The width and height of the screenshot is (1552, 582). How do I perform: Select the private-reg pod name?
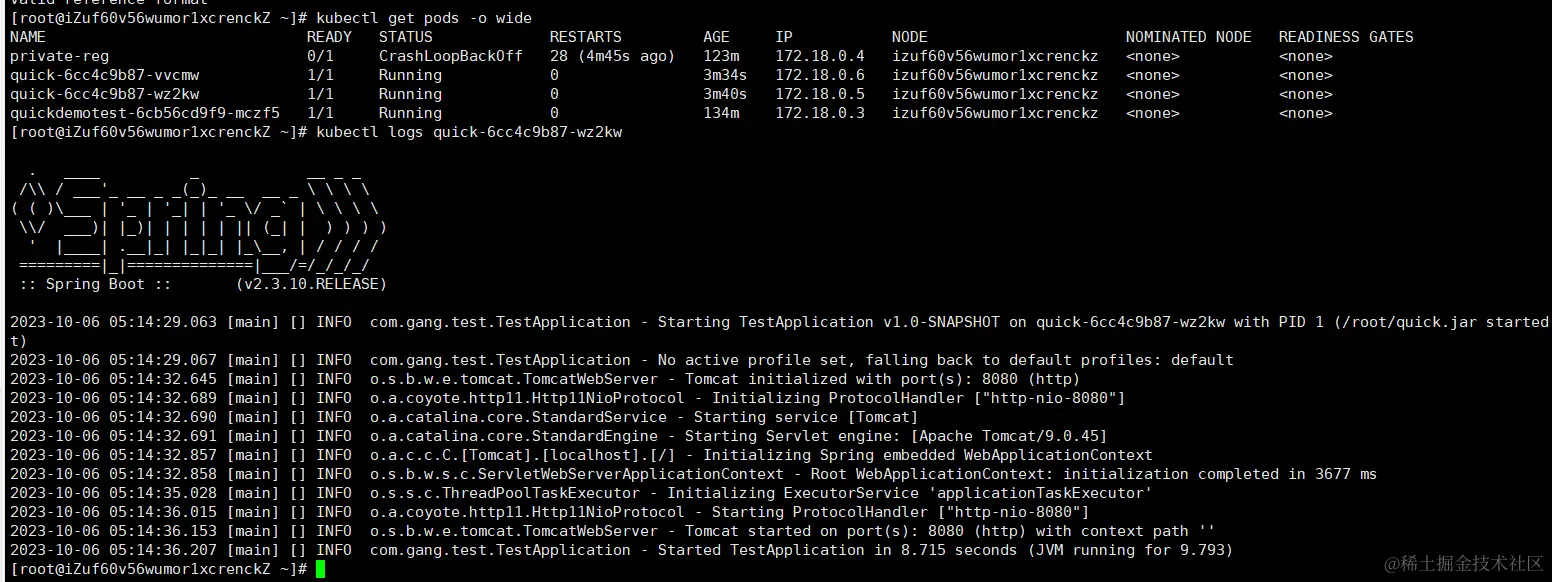click(x=60, y=56)
